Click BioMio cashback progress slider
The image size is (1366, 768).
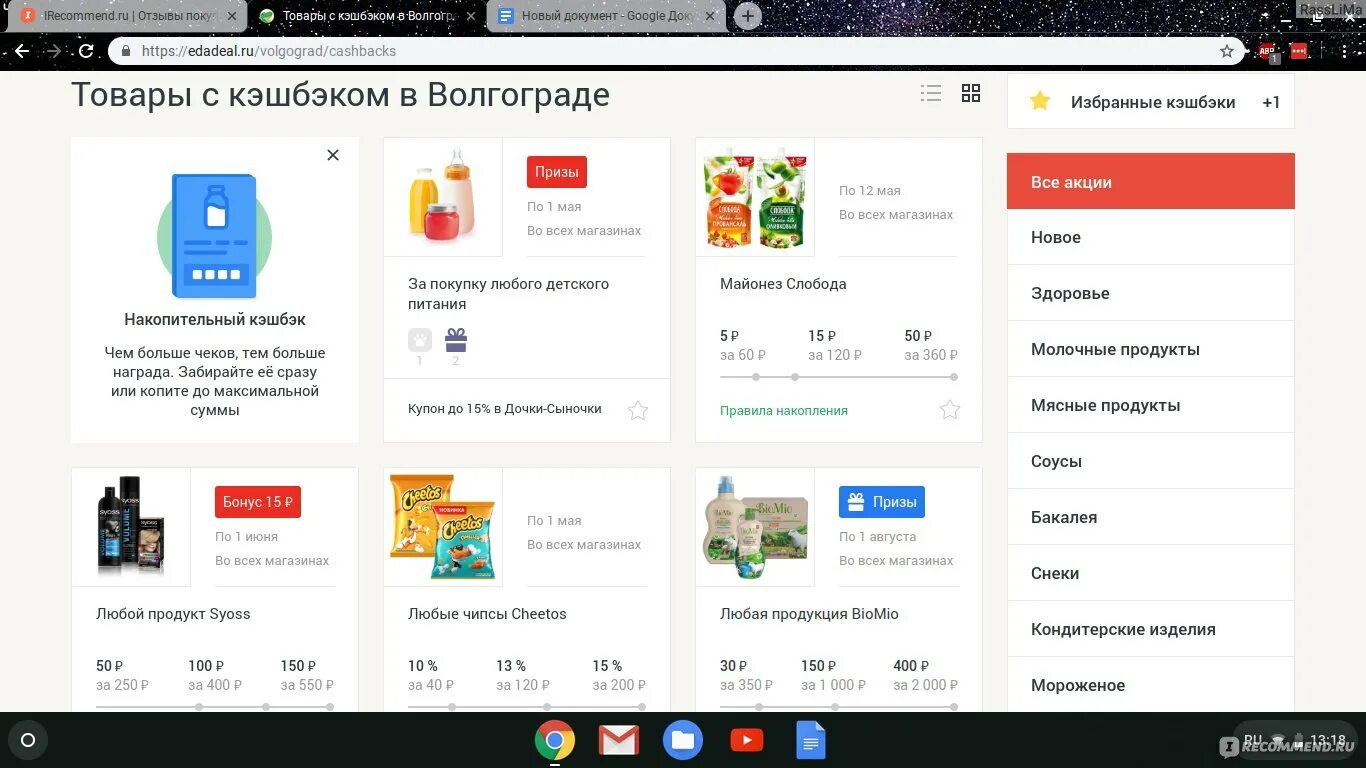coord(839,707)
